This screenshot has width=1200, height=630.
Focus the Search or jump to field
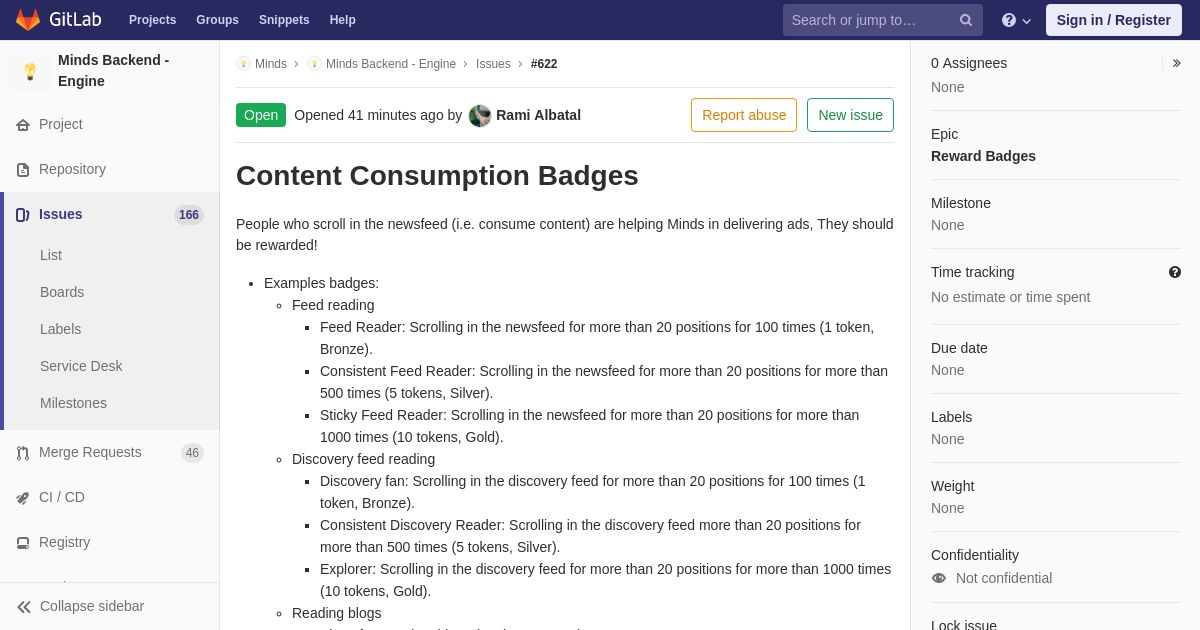tap(870, 20)
